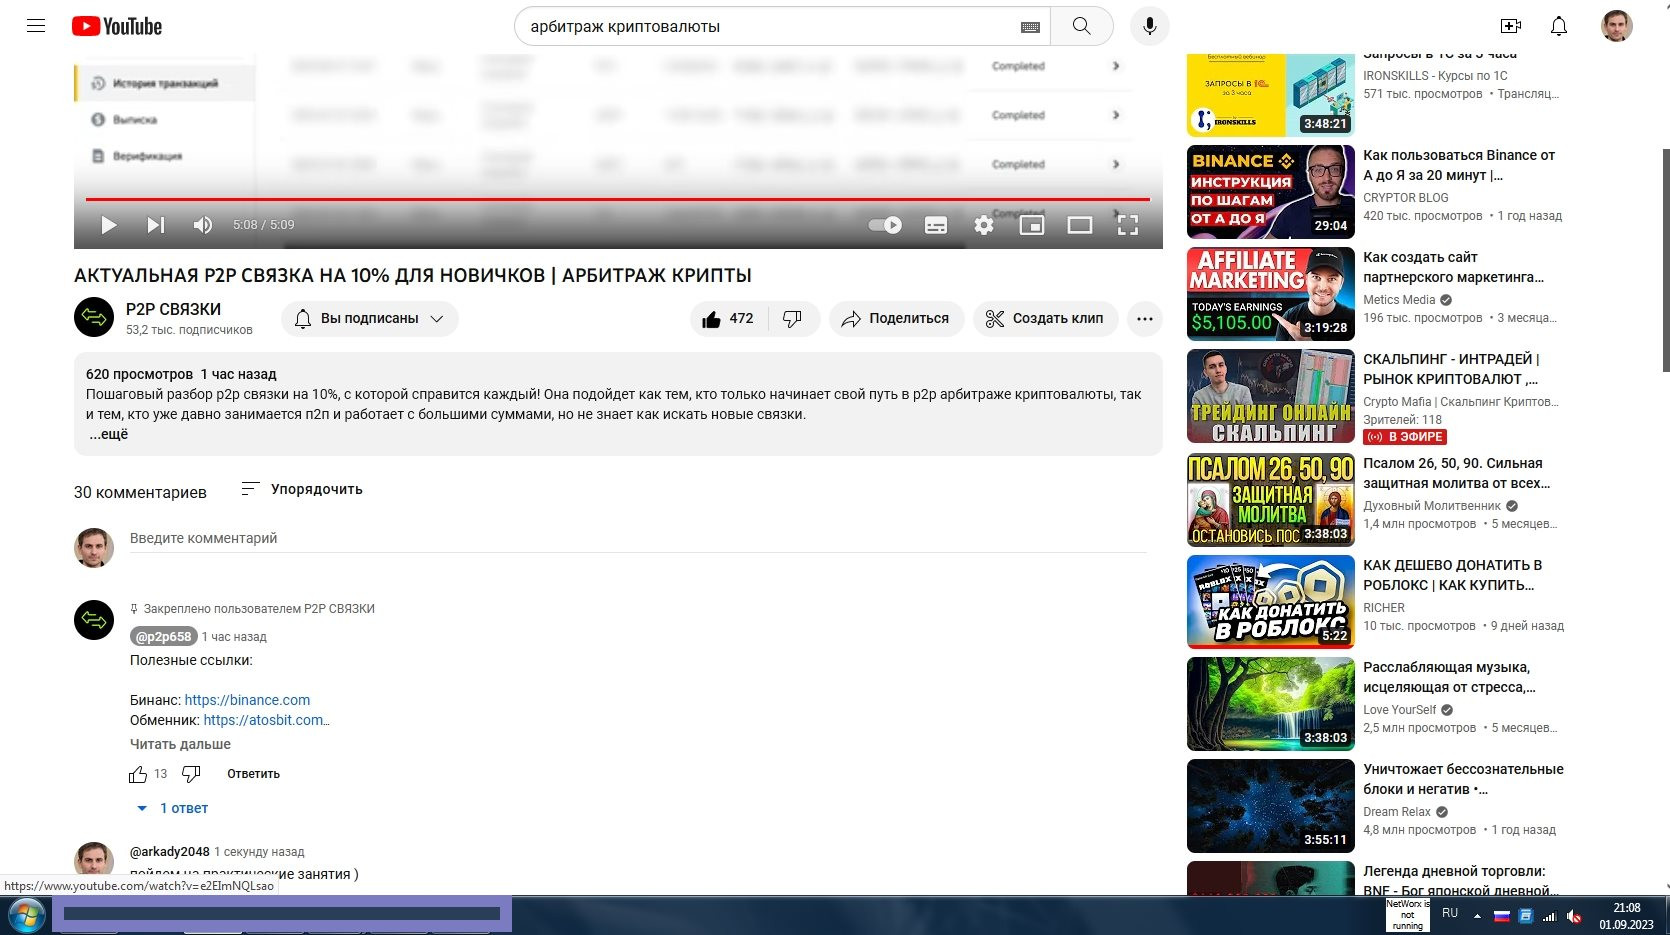
Task: Open КАК ДЕШЕВО ДОНАТИТЬ В РОБЛОКС video
Action: tap(1452, 575)
